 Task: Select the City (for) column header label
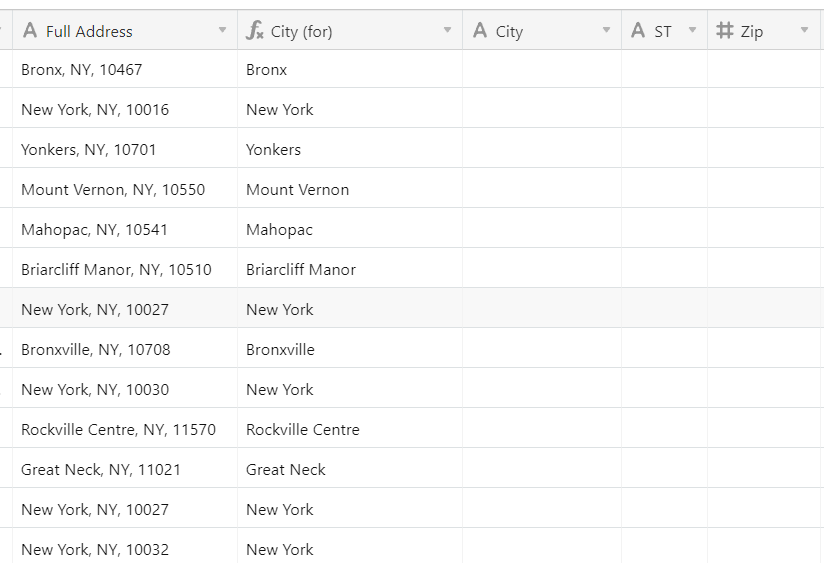[x=302, y=32]
